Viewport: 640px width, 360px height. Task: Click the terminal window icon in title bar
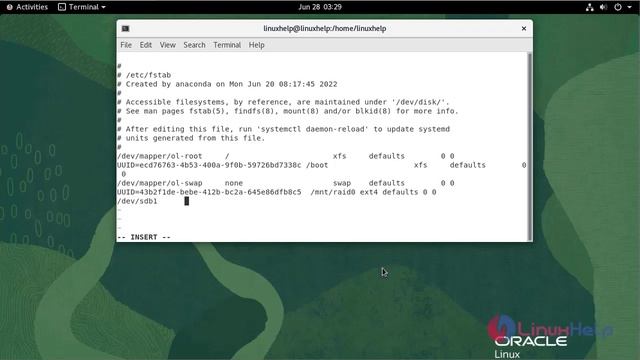[x=125, y=29]
